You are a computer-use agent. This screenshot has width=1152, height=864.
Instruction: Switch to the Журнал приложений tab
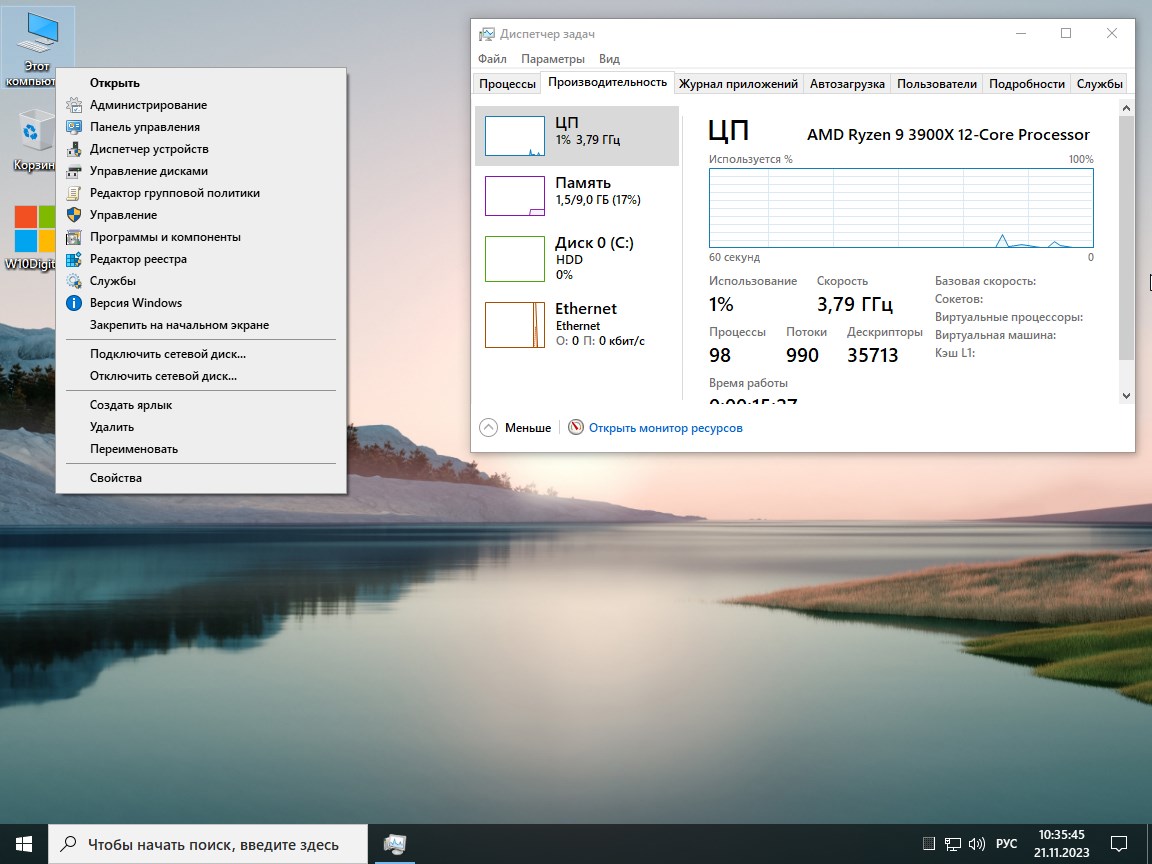point(738,84)
